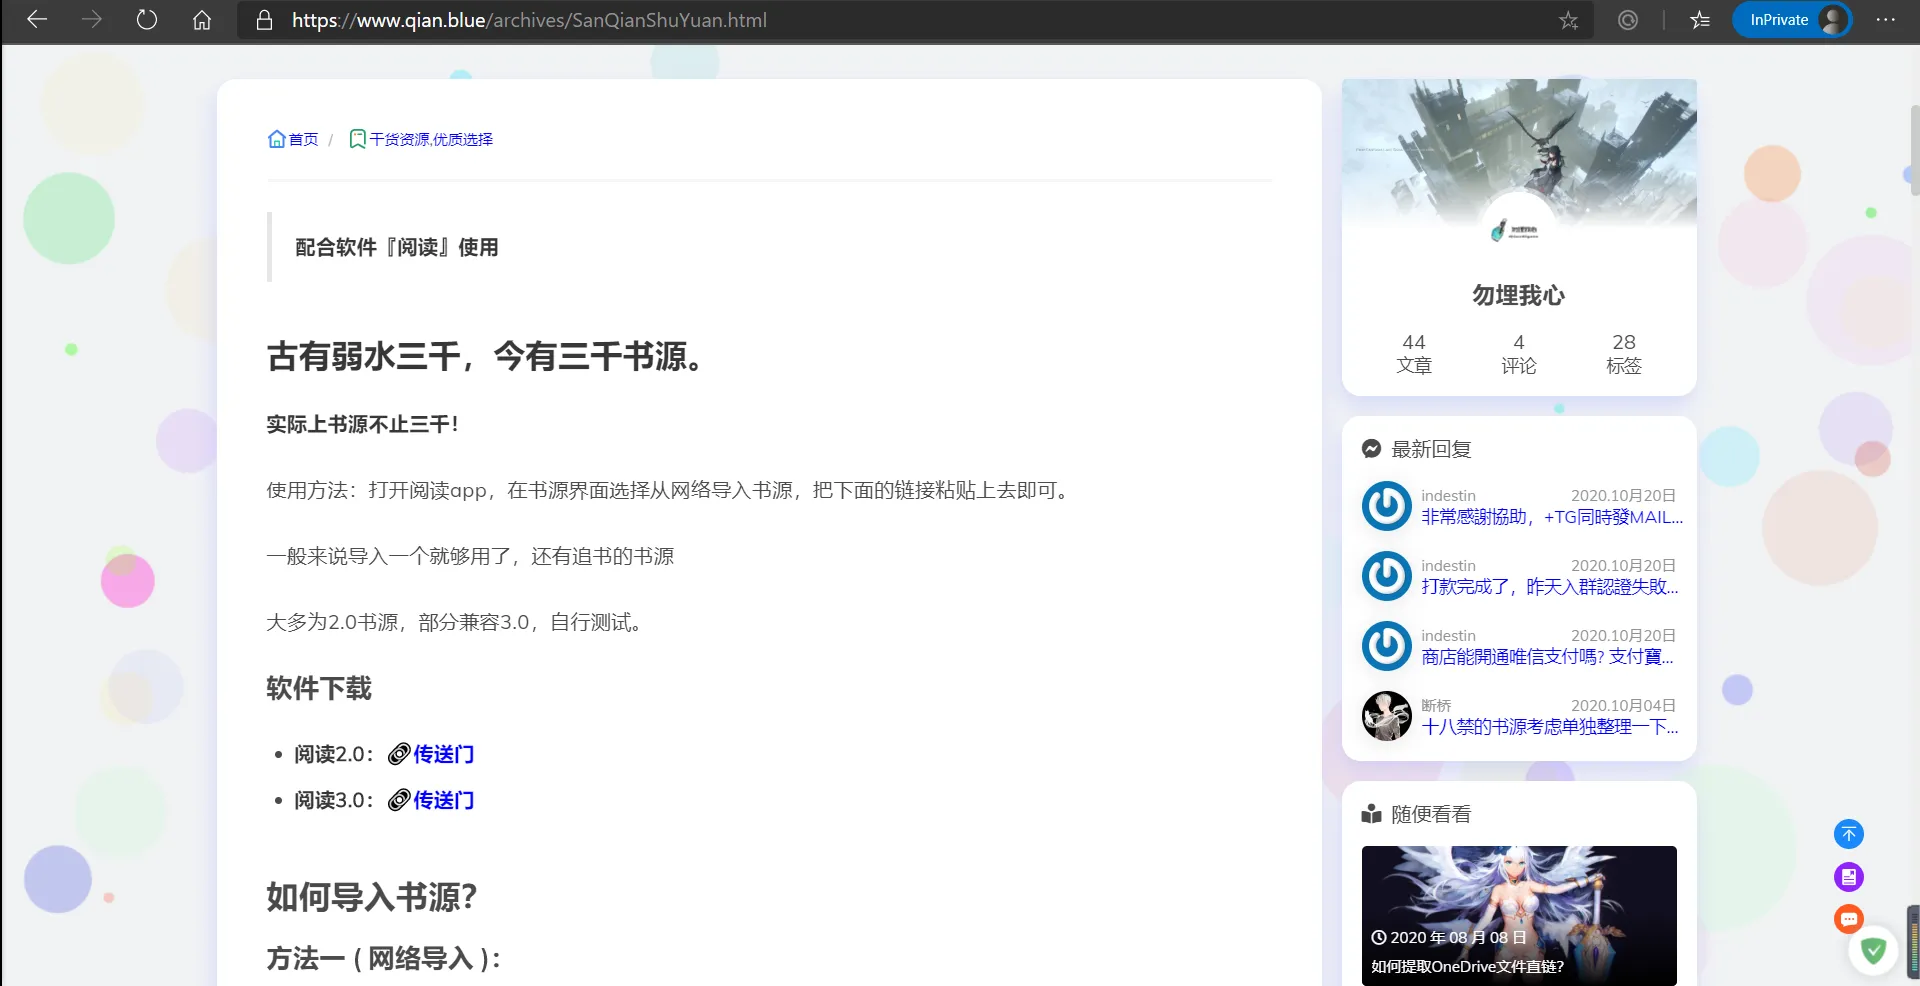
Task: View site security lock info
Action: [x=265, y=20]
